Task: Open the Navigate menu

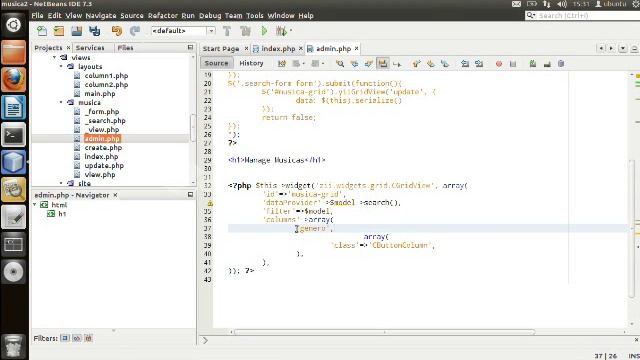Action: pos(101,16)
